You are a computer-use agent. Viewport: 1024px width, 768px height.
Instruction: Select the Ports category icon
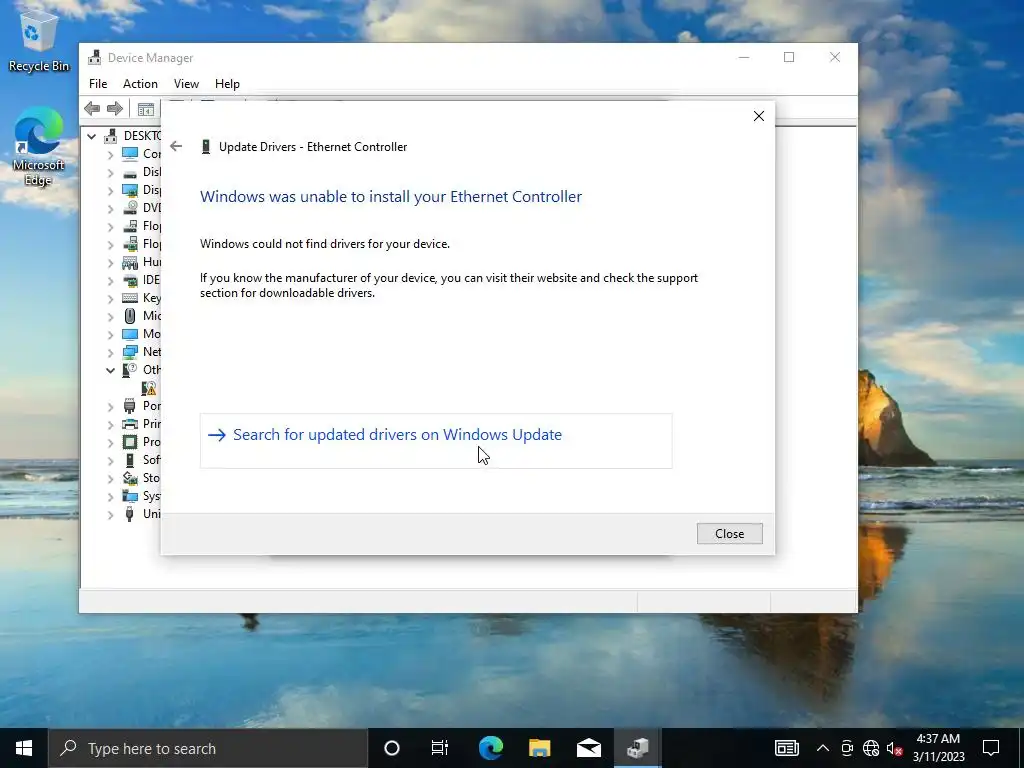pos(130,406)
